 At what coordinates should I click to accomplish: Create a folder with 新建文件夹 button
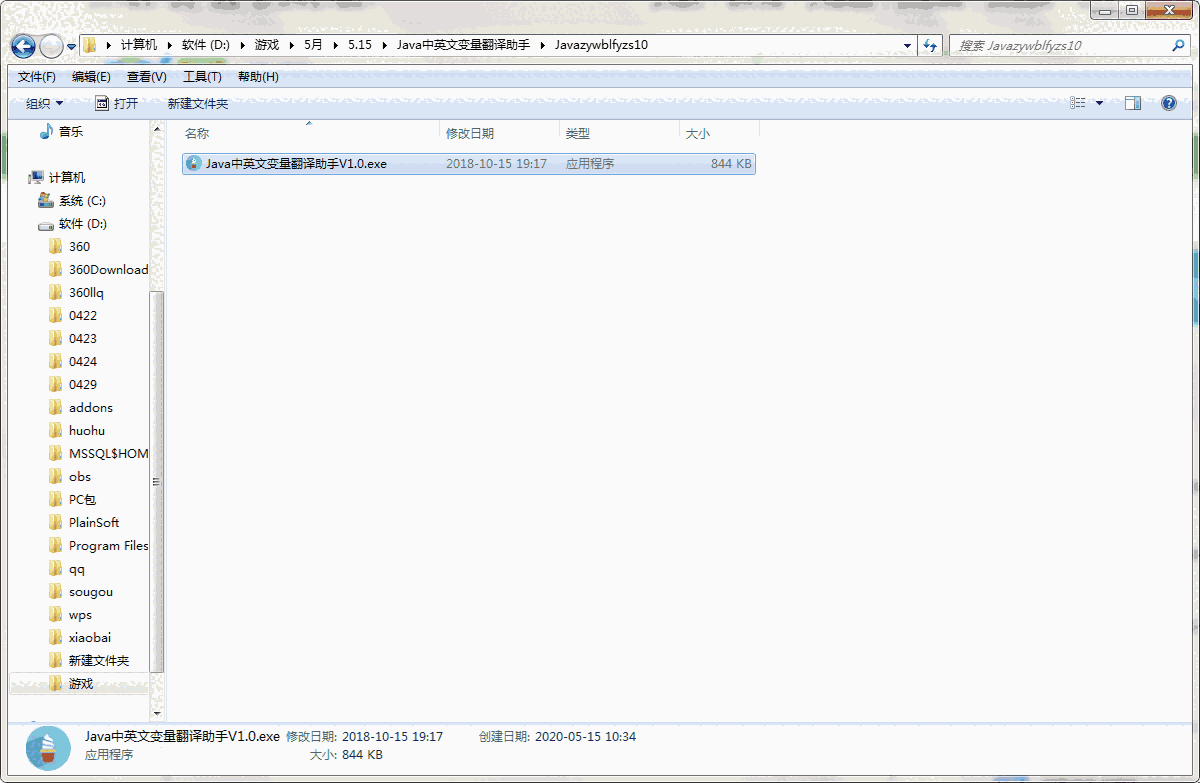coord(197,102)
